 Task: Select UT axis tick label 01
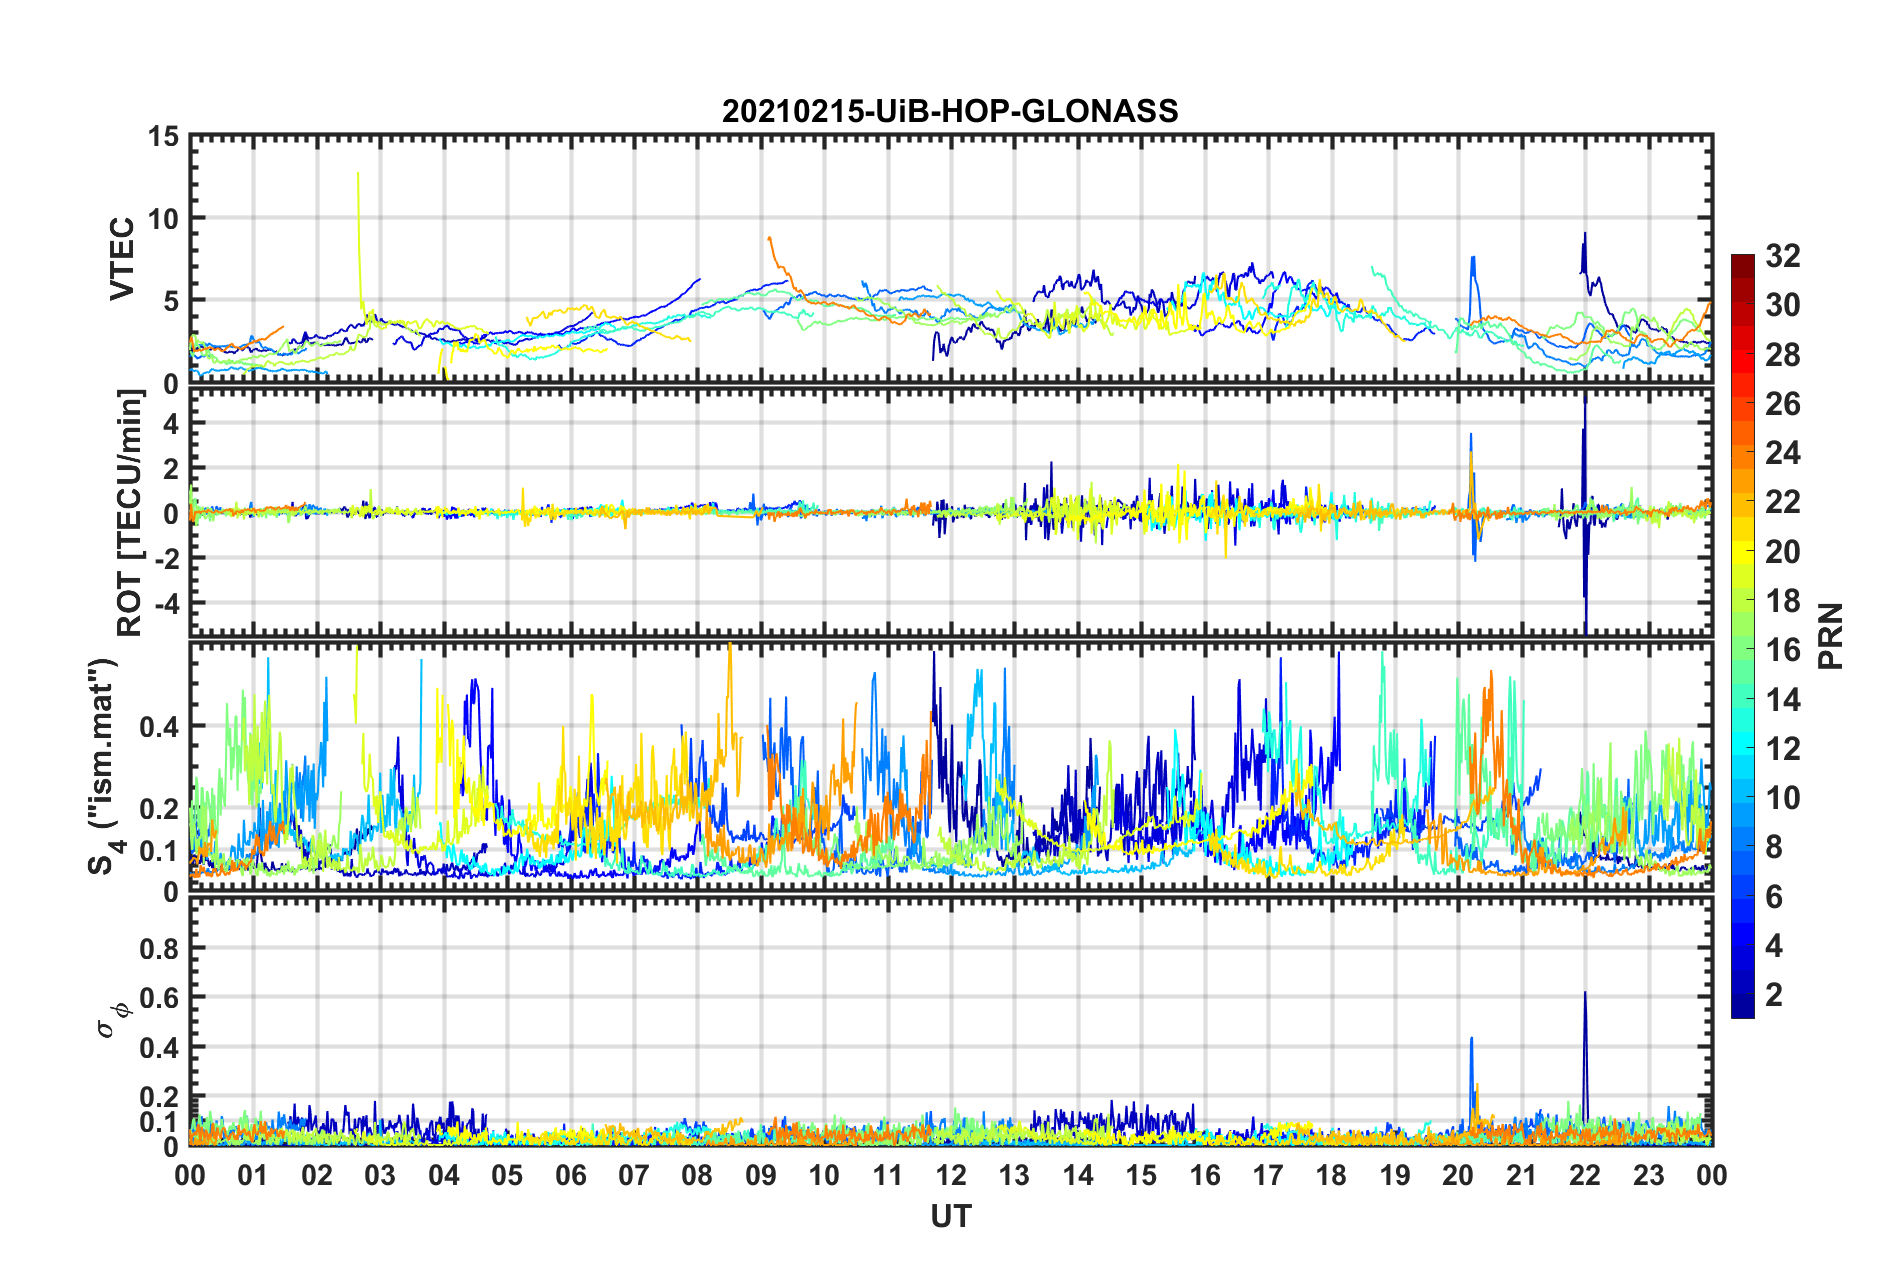click(x=253, y=1175)
